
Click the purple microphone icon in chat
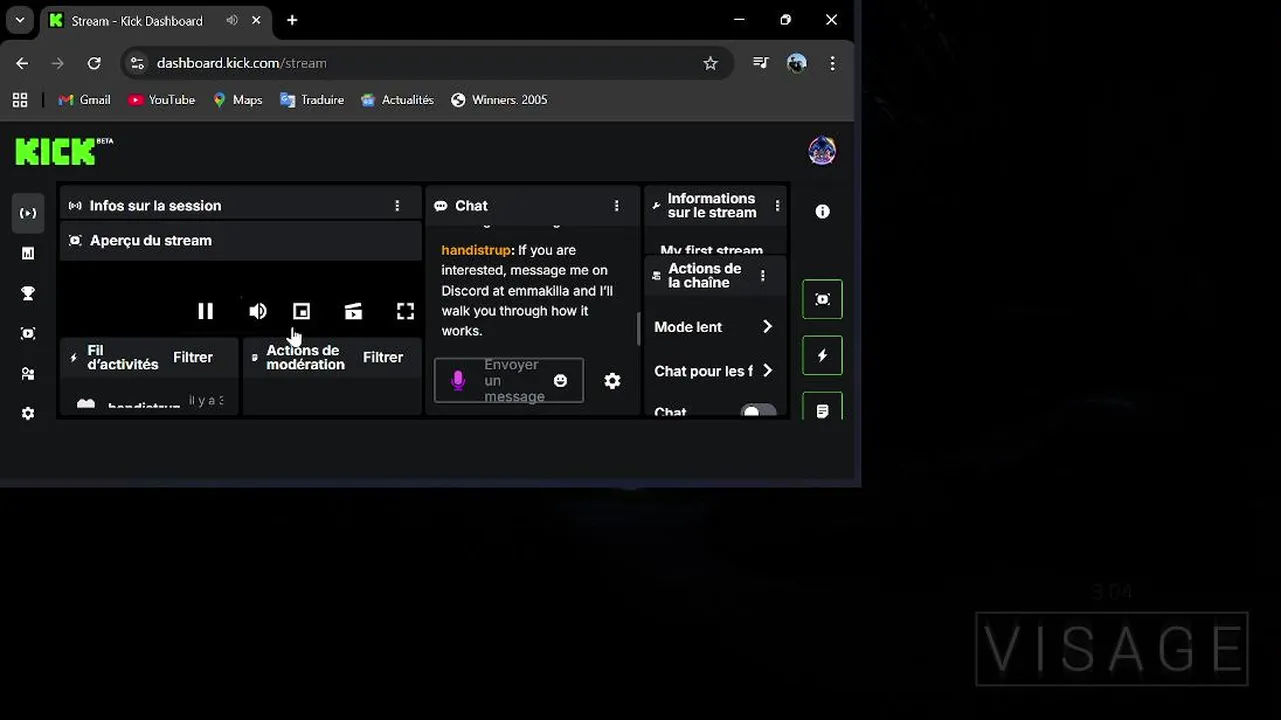tap(458, 381)
